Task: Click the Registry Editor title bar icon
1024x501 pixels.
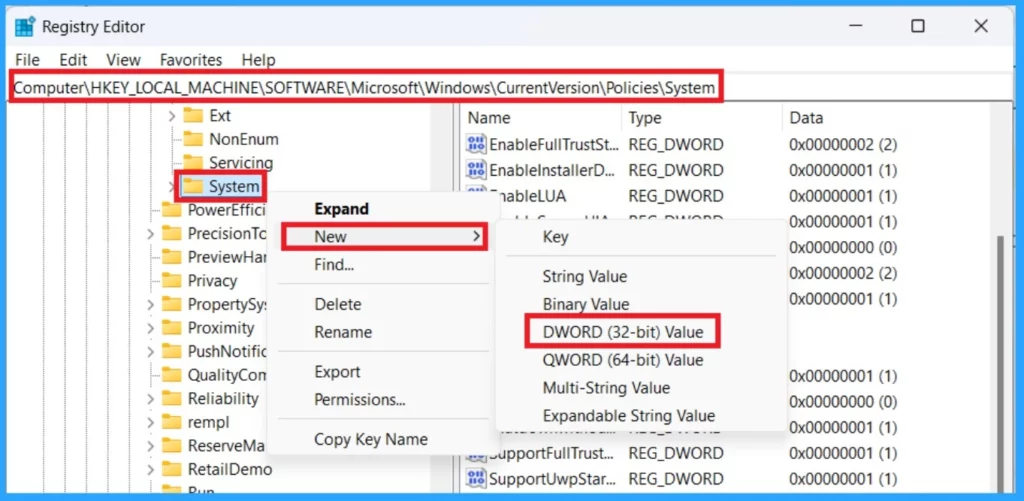Action: point(25,27)
